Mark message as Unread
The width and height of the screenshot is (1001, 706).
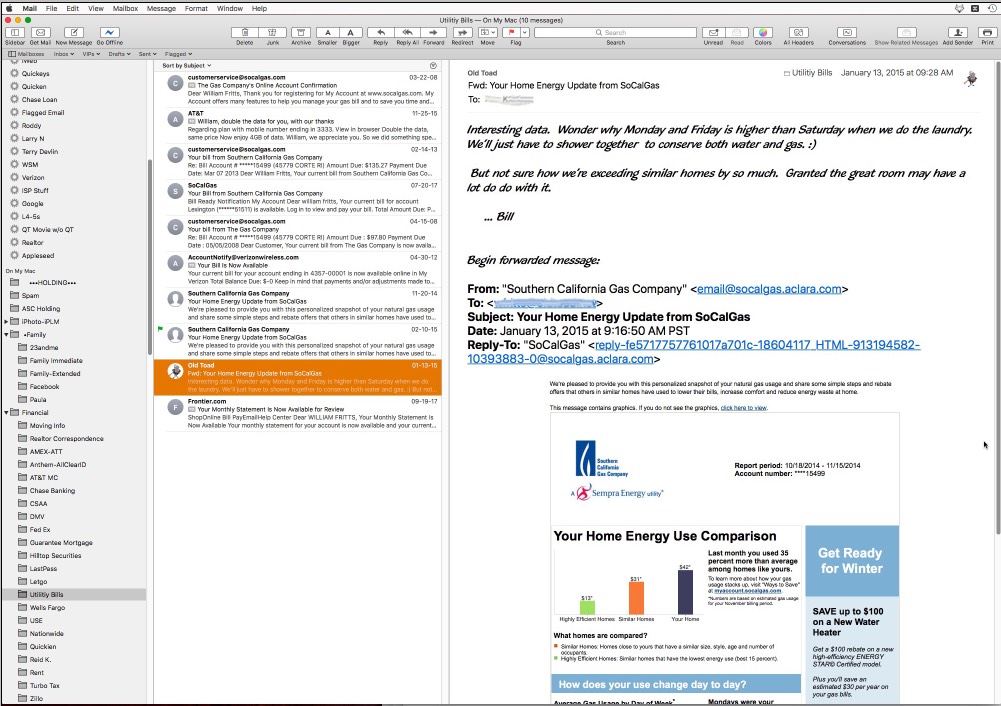point(713,33)
